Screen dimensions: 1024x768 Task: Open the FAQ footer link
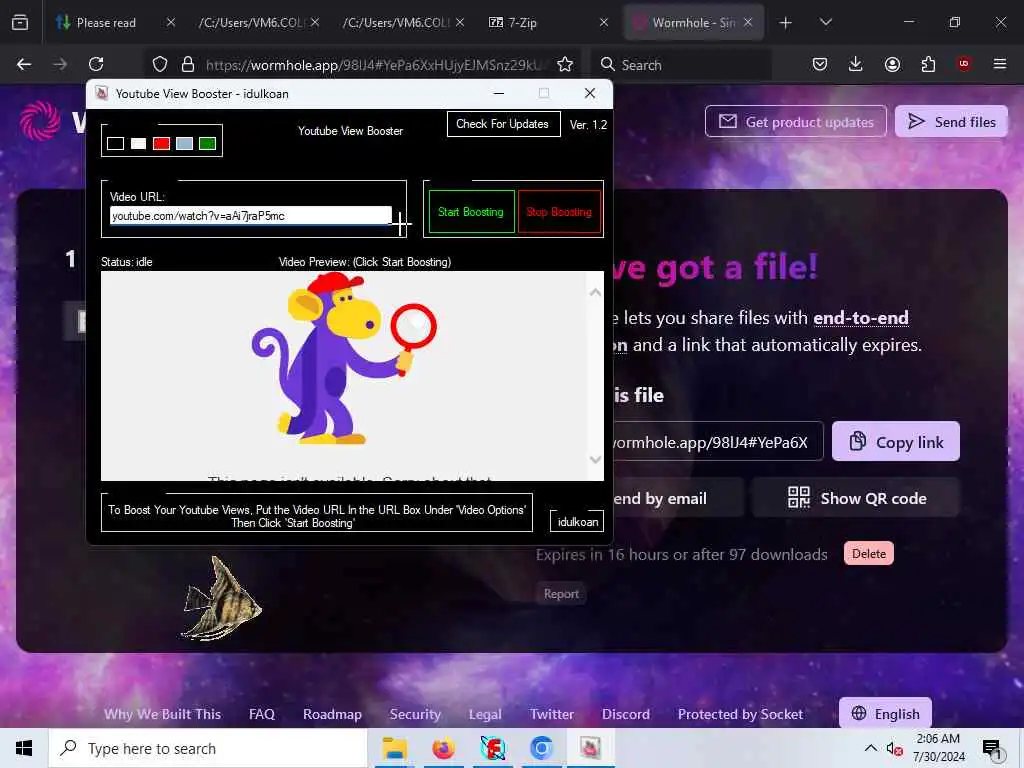(x=262, y=714)
